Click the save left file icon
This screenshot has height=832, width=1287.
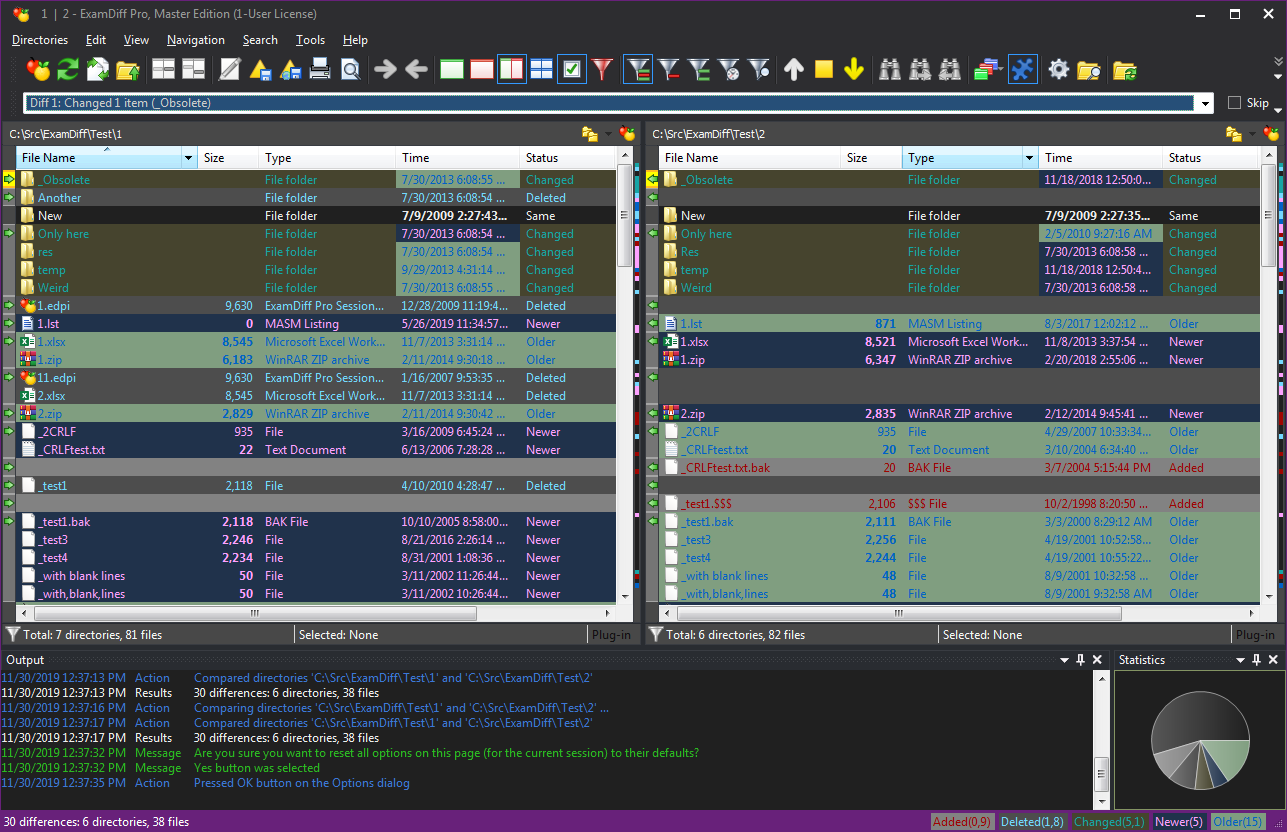tap(260, 69)
